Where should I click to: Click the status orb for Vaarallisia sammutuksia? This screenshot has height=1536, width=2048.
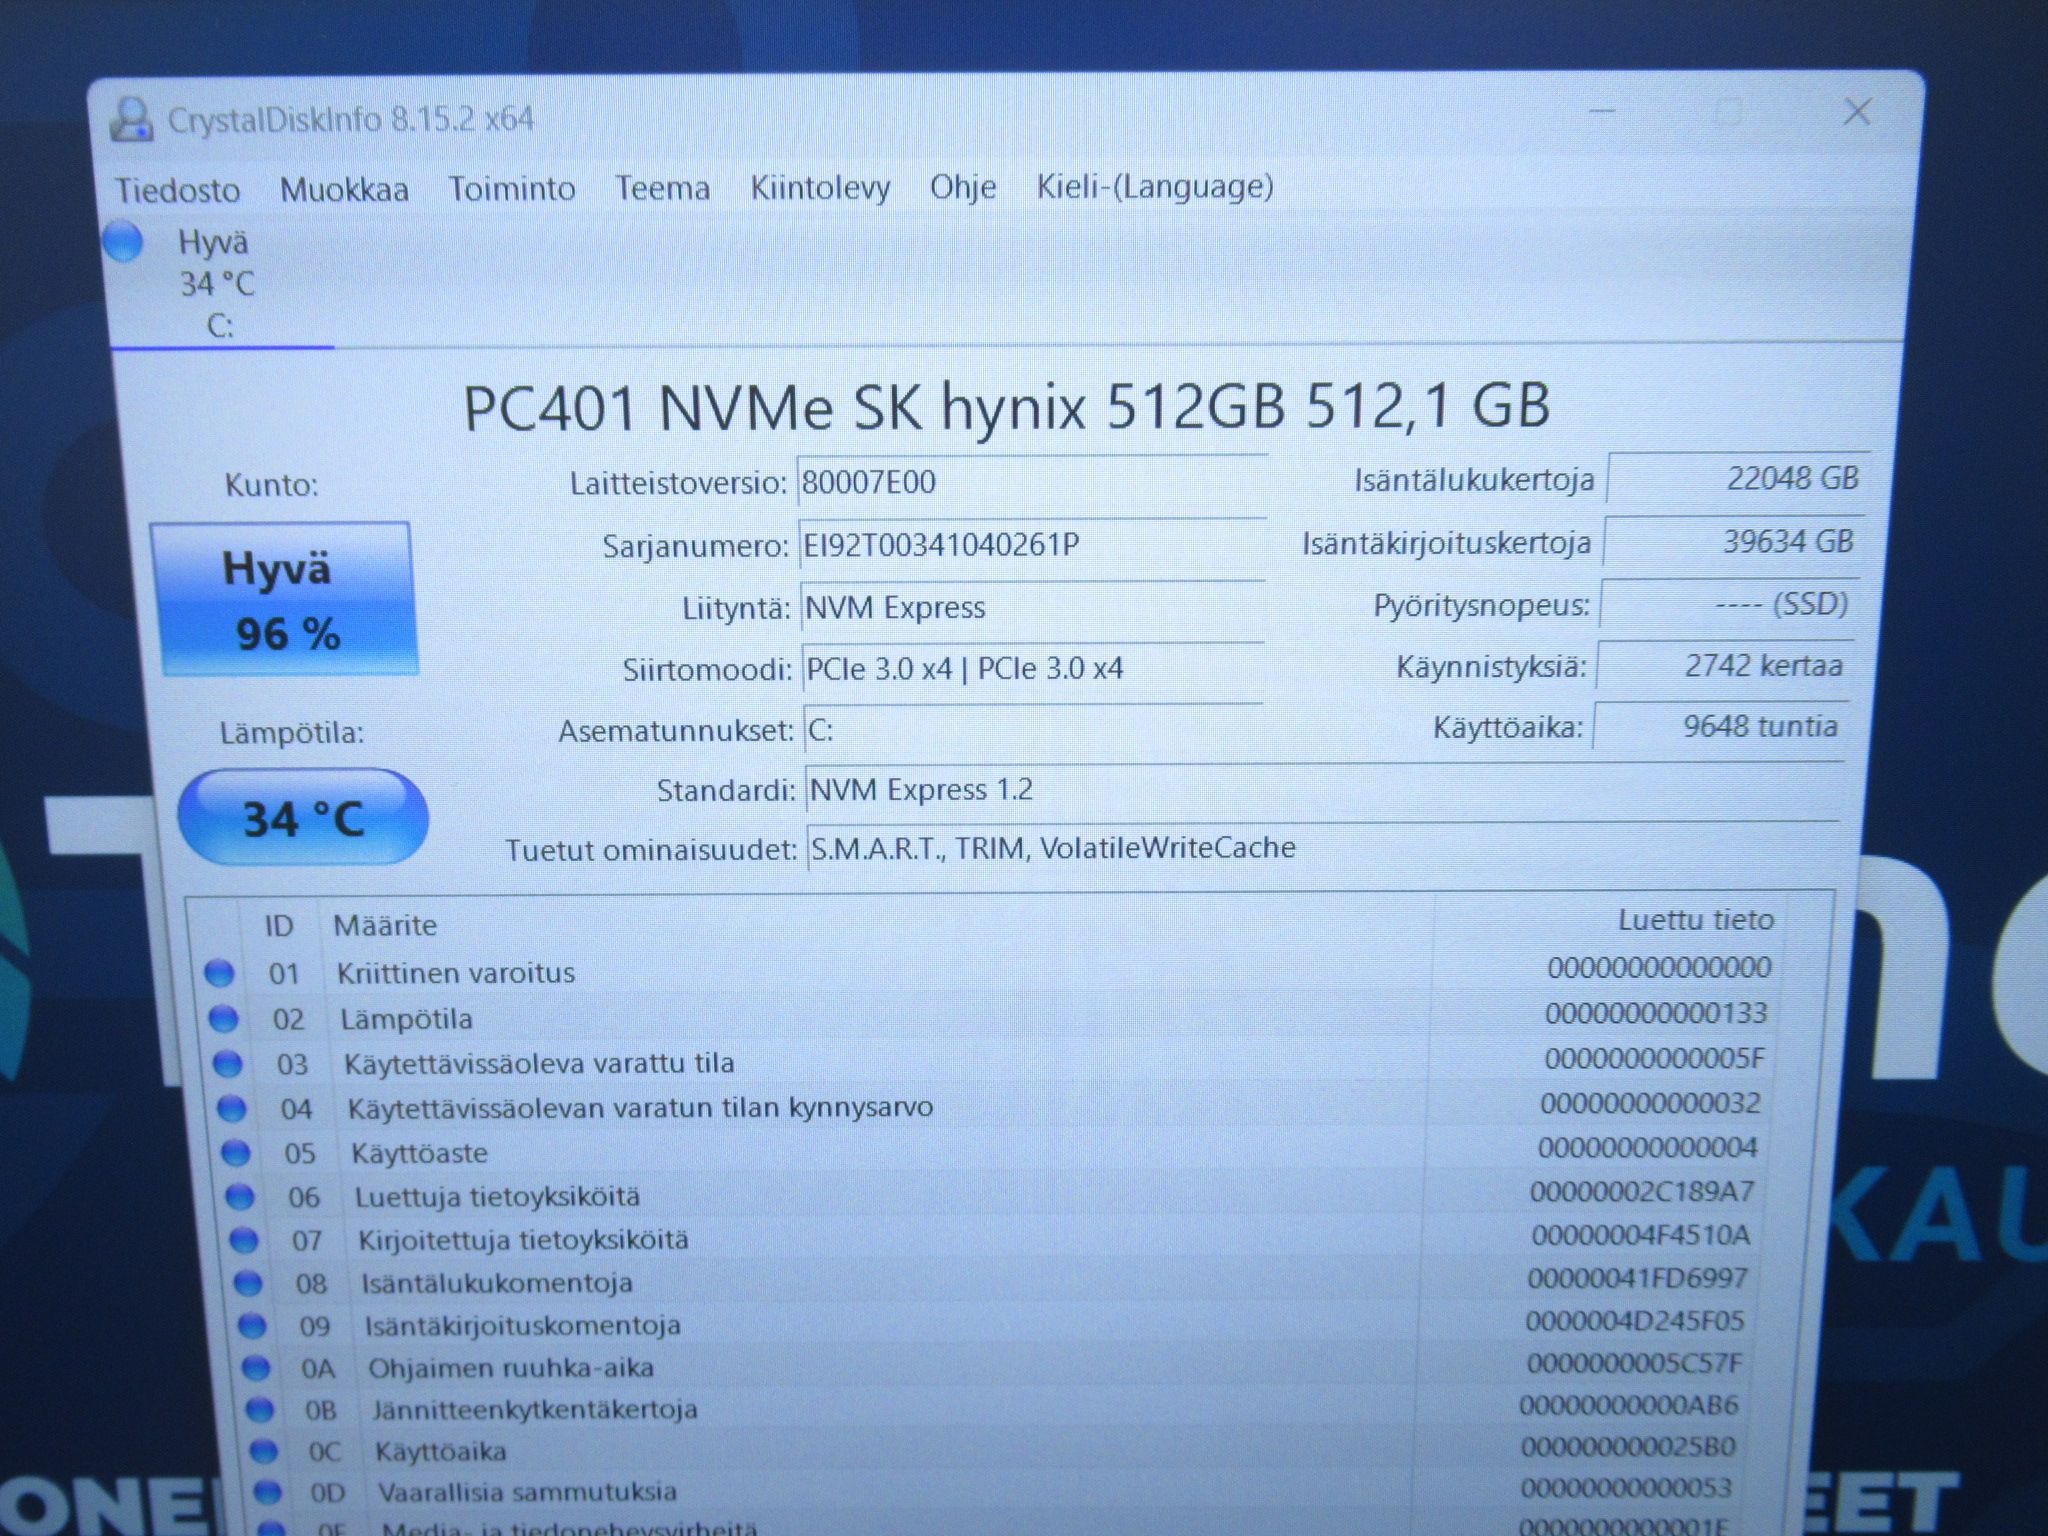[268, 1493]
